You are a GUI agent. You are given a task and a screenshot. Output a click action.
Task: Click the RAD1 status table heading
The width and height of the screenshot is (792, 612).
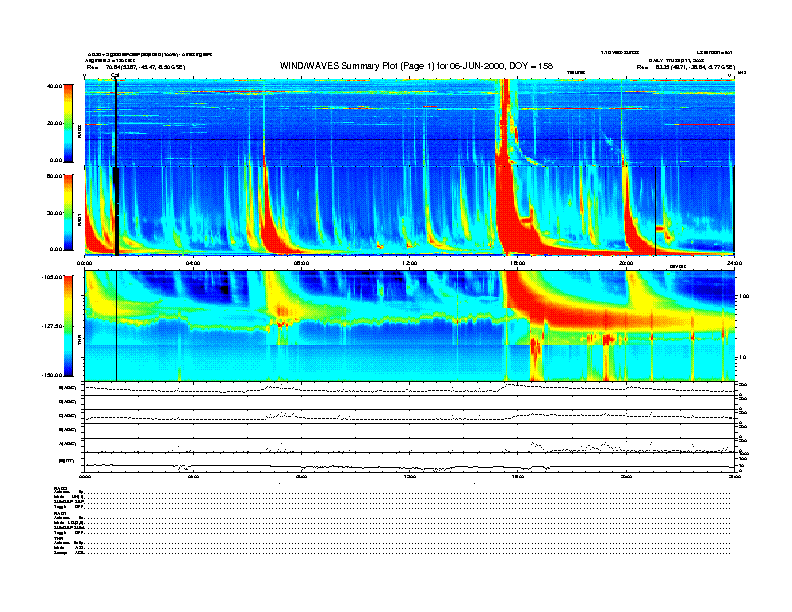[x=61, y=514]
